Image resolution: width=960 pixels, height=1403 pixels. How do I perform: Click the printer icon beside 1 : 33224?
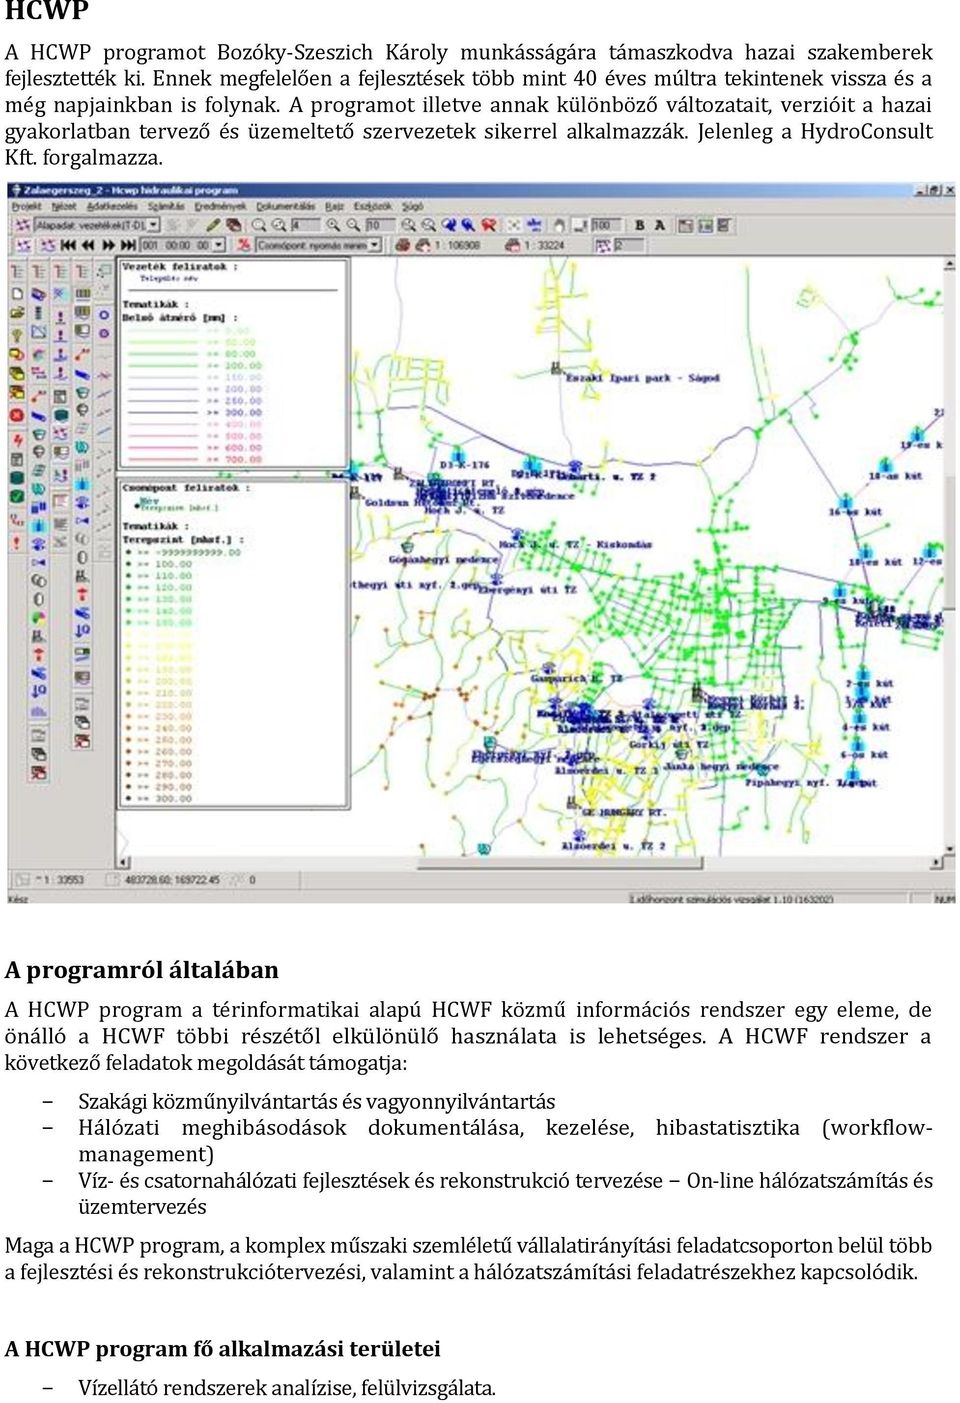[513, 245]
